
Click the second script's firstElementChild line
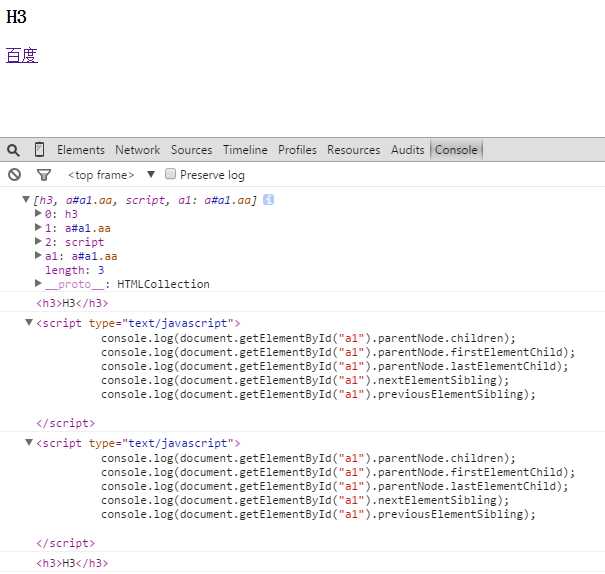(338, 472)
